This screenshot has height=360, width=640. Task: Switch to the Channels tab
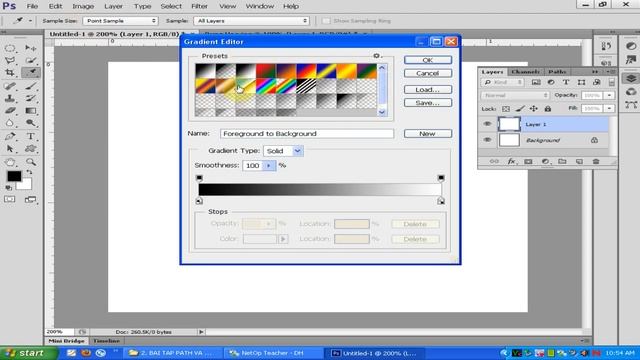525,72
